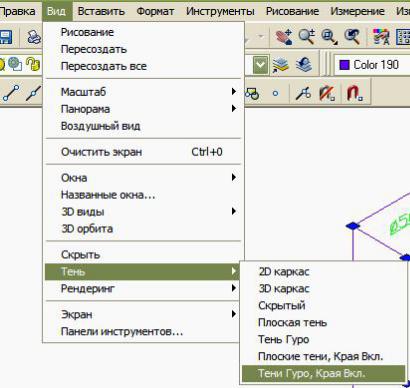
Task: Select 3D орбита menu entry
Action: coord(143,229)
